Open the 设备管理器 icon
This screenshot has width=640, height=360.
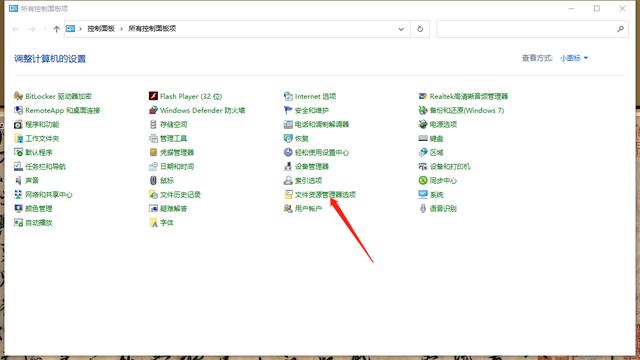[x=288, y=167]
